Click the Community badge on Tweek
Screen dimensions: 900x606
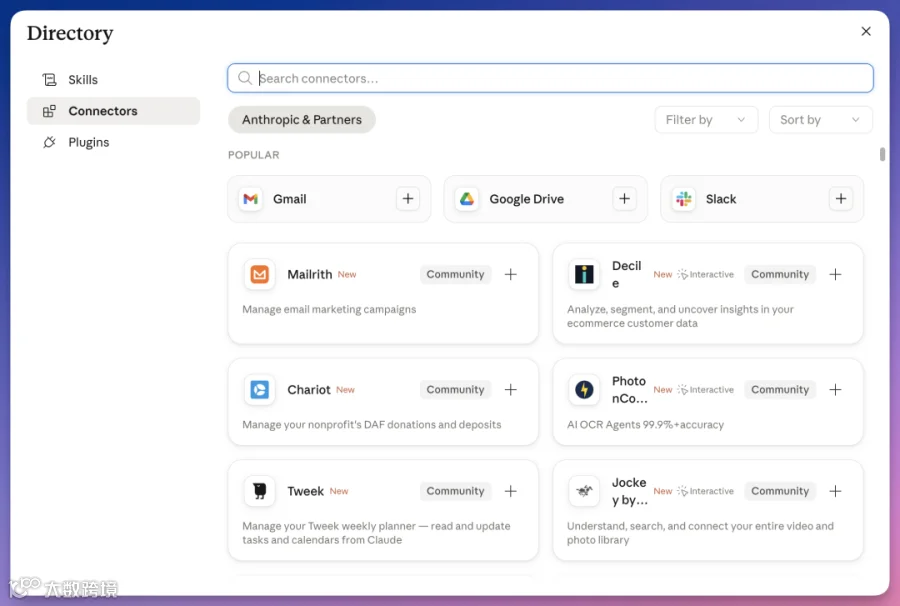(x=455, y=491)
